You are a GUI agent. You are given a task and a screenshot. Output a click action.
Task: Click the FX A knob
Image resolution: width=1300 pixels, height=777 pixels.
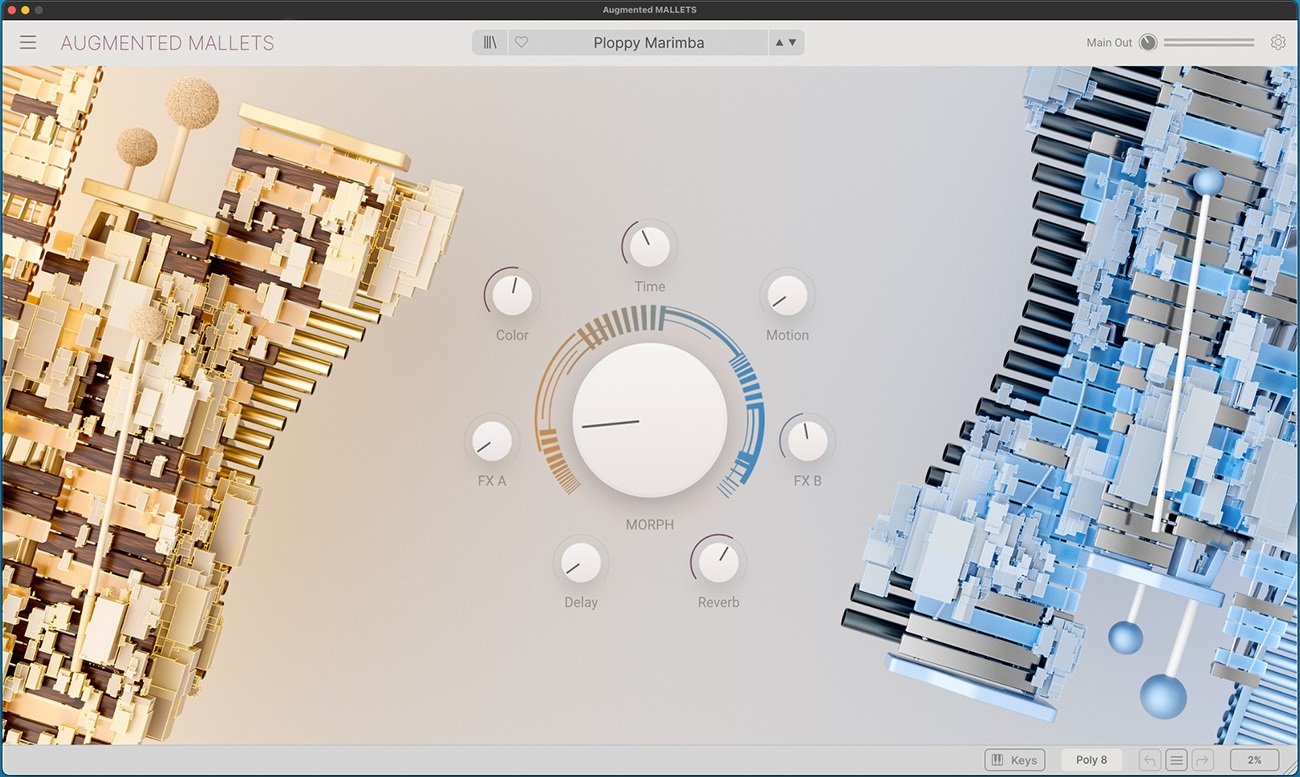(x=491, y=441)
